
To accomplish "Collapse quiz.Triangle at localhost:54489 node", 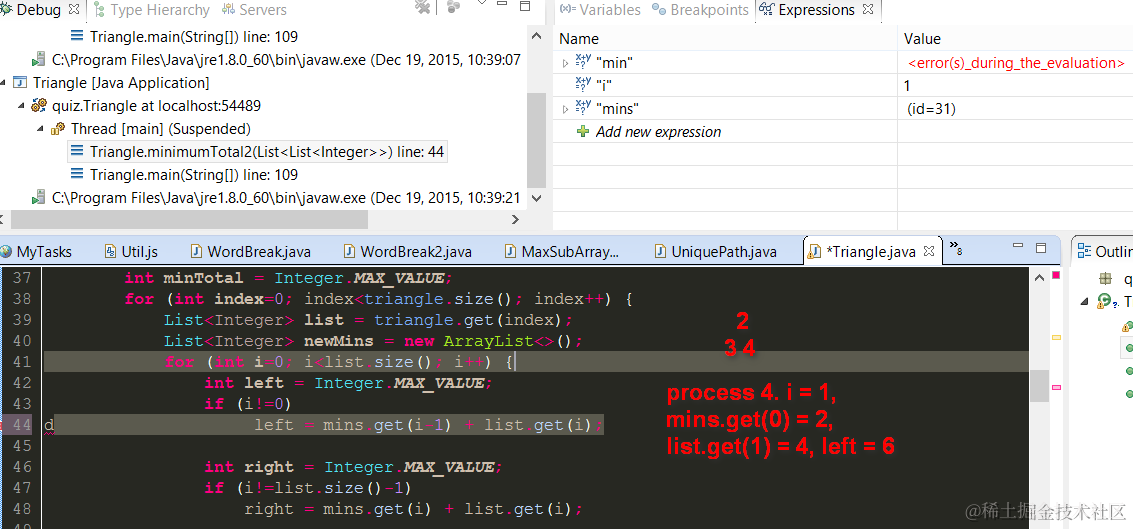I will [x=22, y=106].
